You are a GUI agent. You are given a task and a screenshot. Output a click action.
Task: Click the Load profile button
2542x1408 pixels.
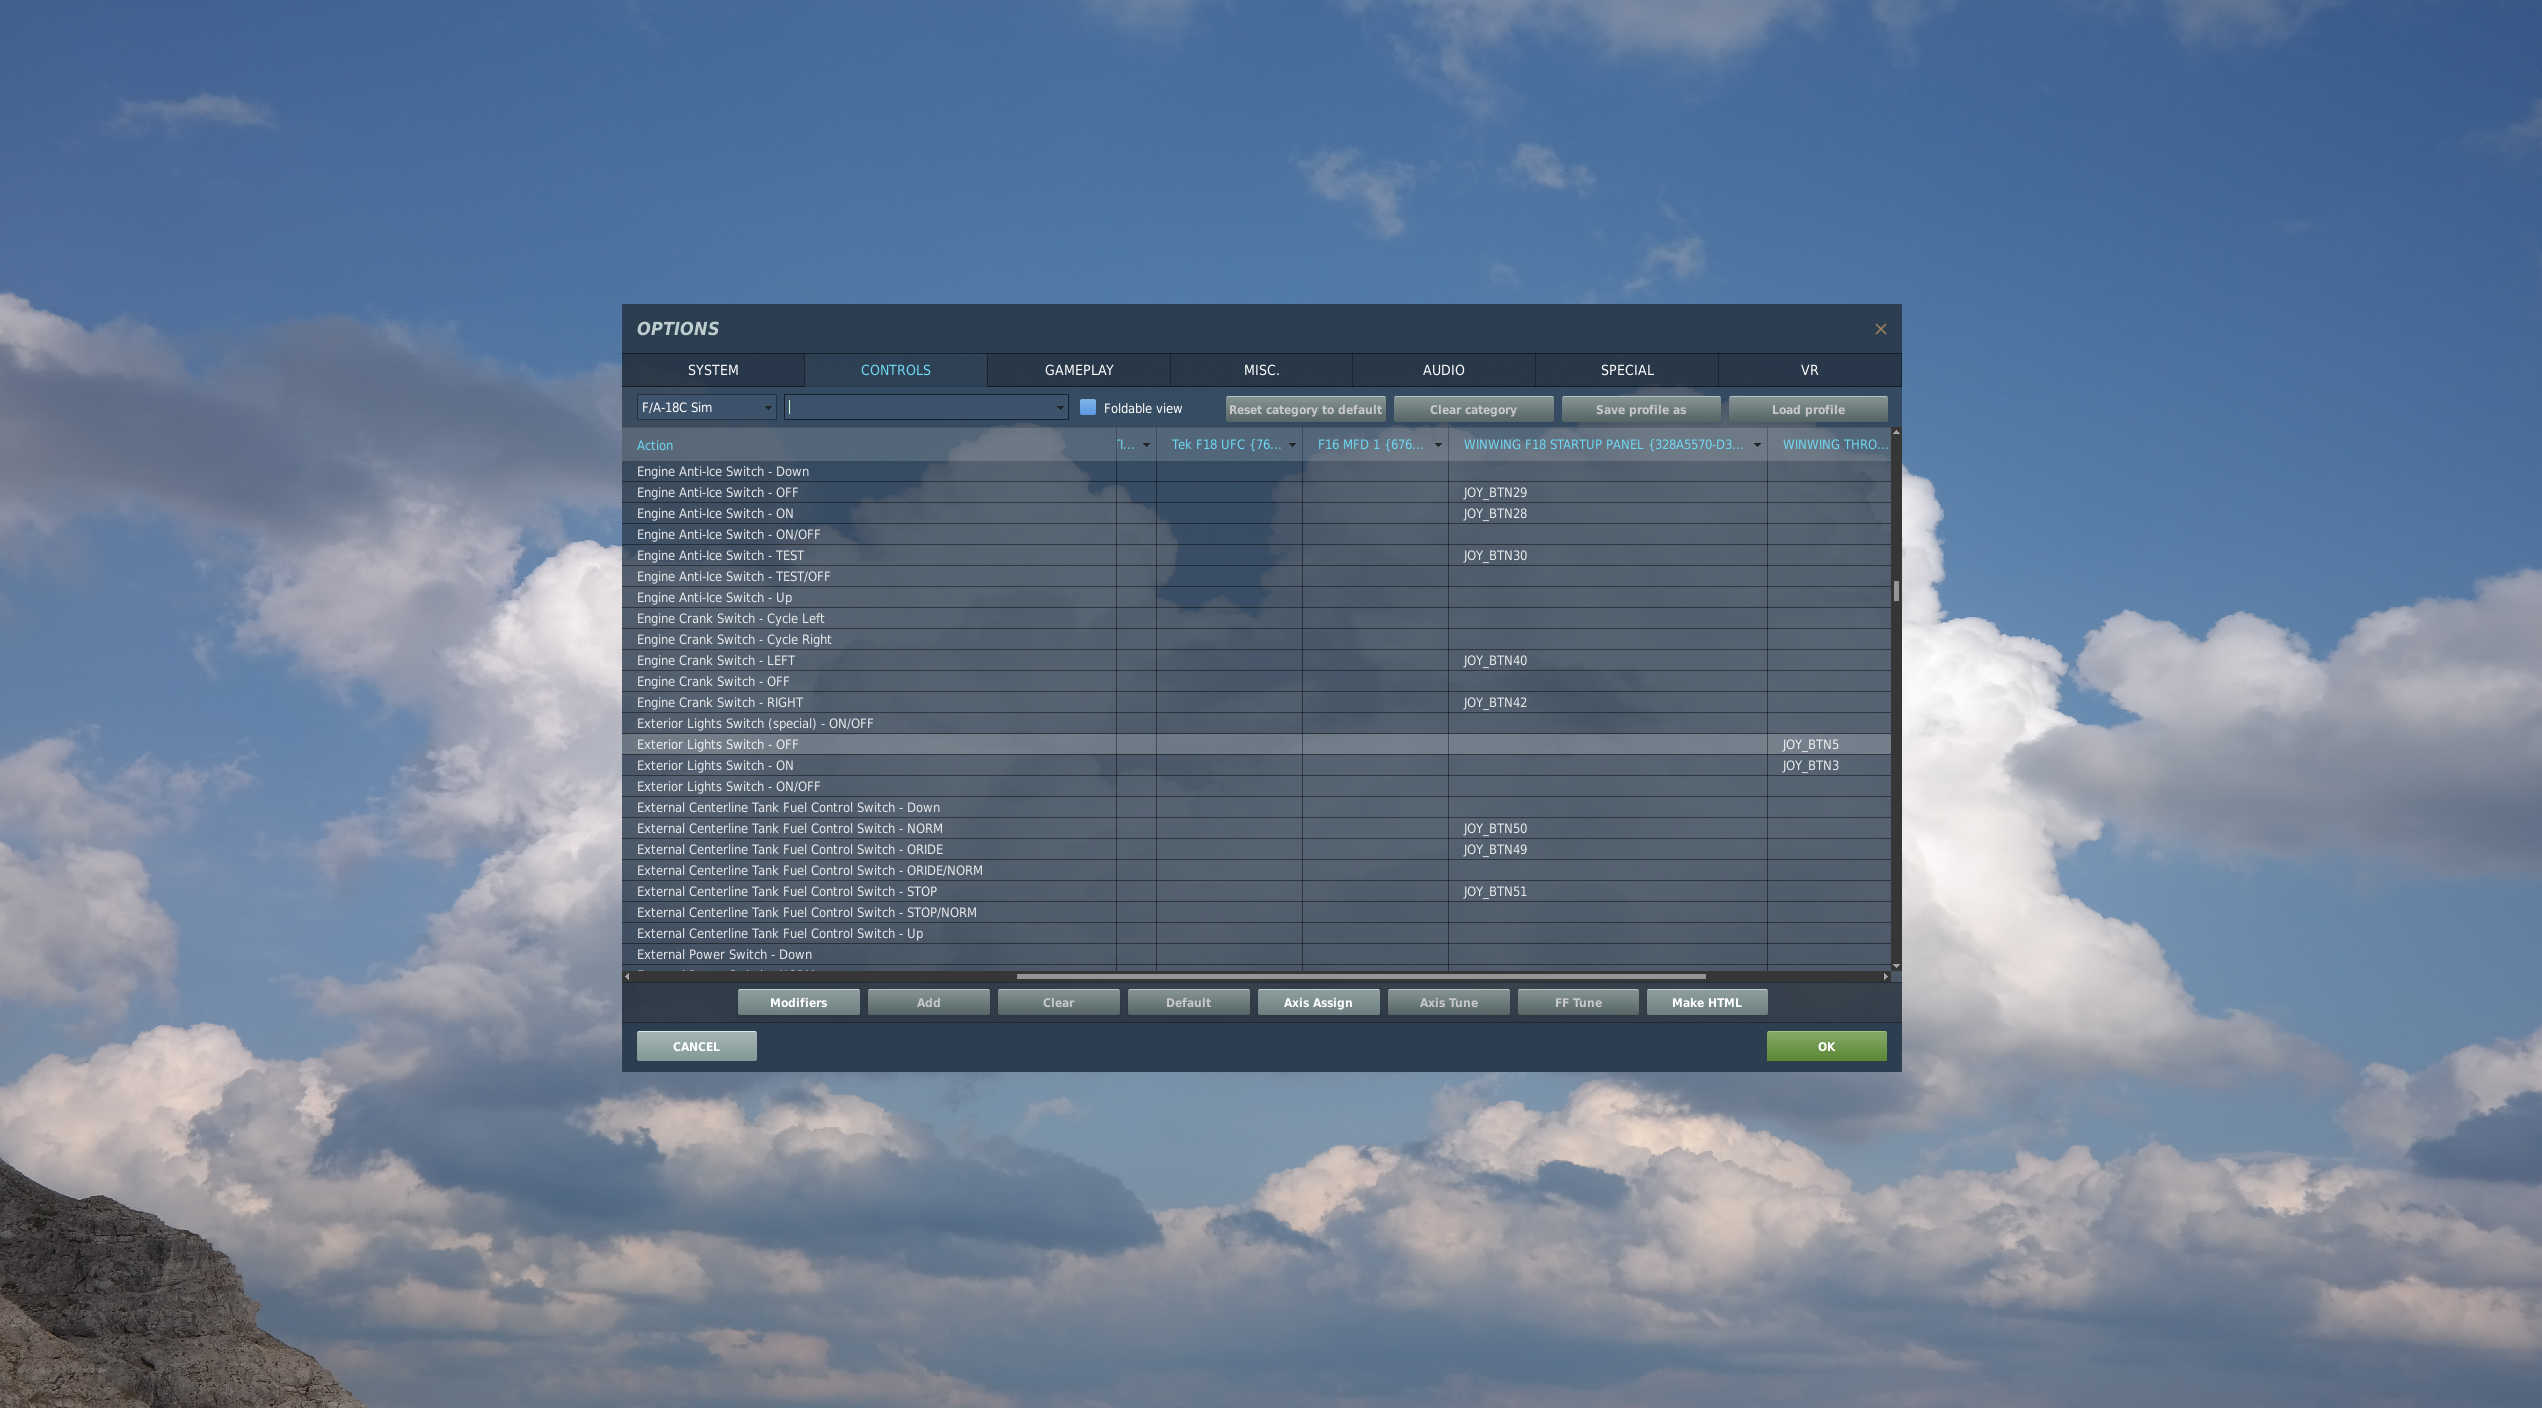[x=1808, y=409]
